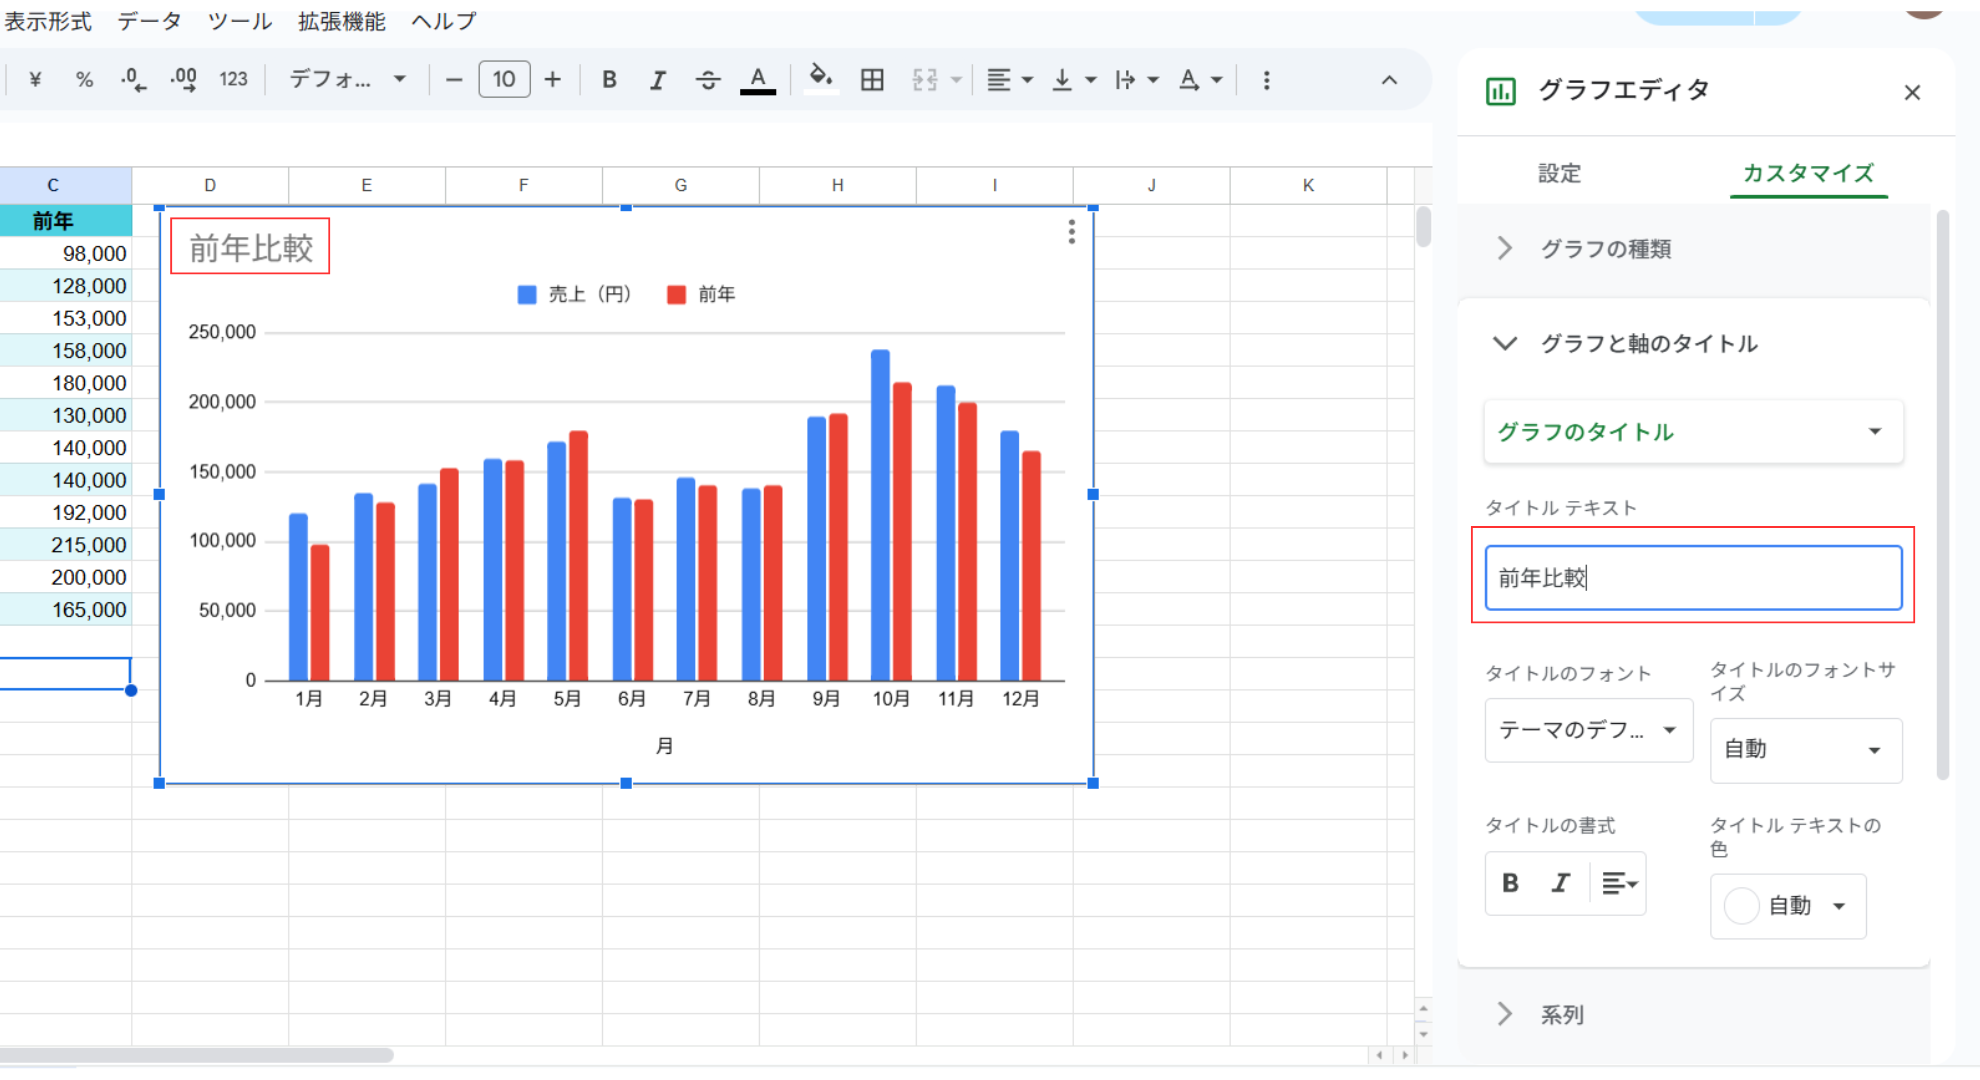Apply strikethrough formatting
This screenshot has height=1080, width=1980.
[708, 80]
